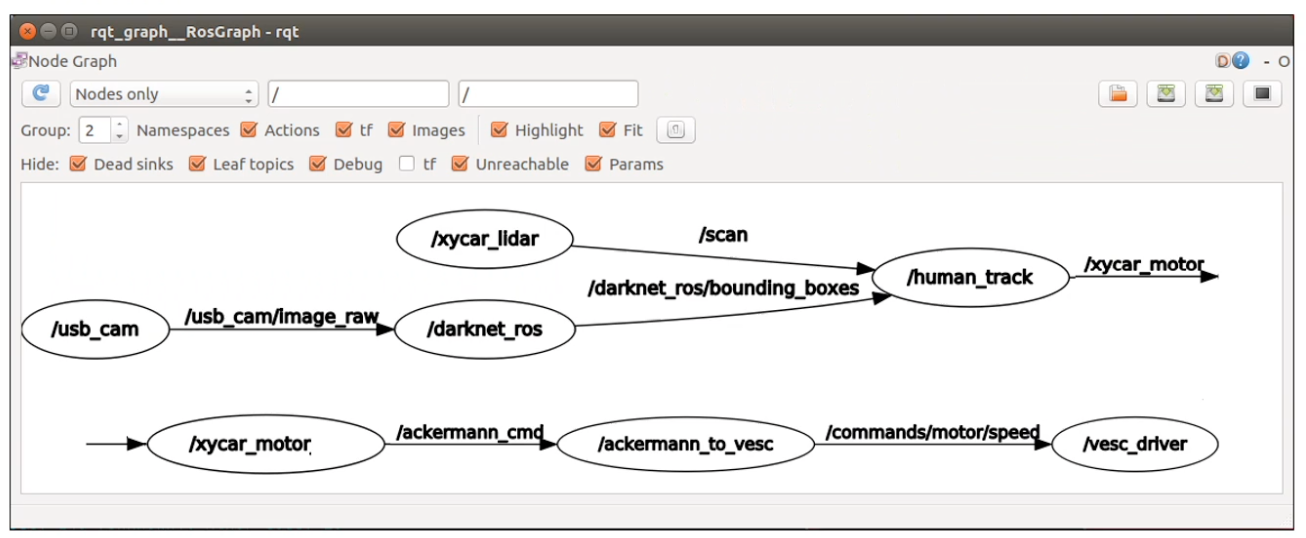Select the /ackermann_to_vesc node
1306x538 pixels.
[x=686, y=443]
